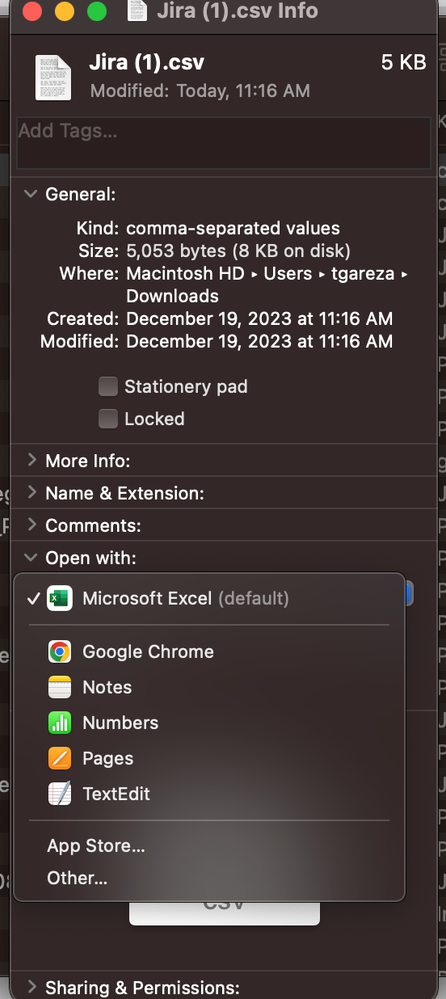This screenshot has height=999, width=446.
Task: Click the small file icon in title bar
Action: point(137,10)
